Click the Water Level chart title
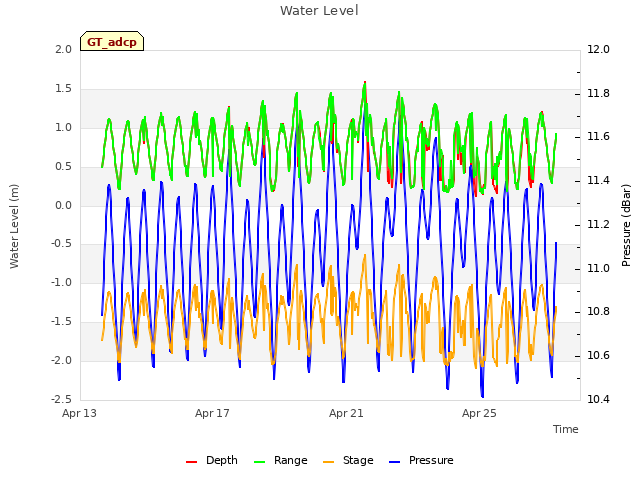Image resolution: width=640 pixels, height=480 pixels. click(319, 11)
